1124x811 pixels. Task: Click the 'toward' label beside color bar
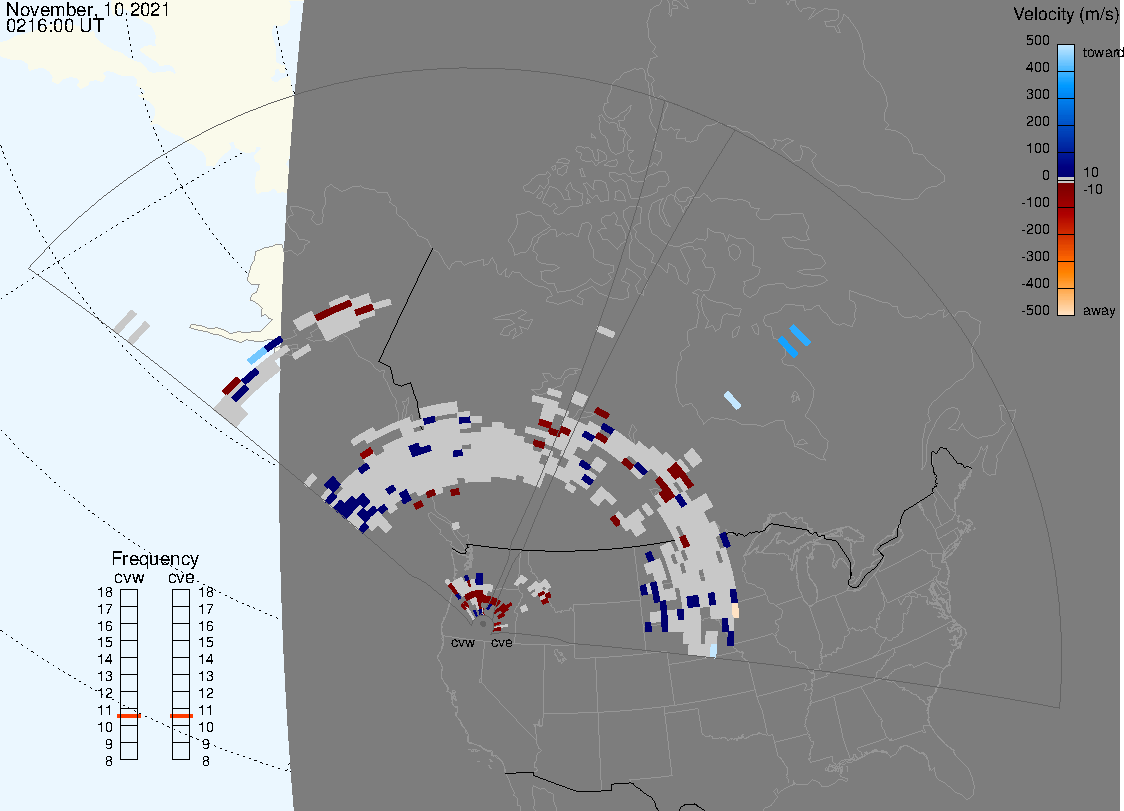point(1102,52)
